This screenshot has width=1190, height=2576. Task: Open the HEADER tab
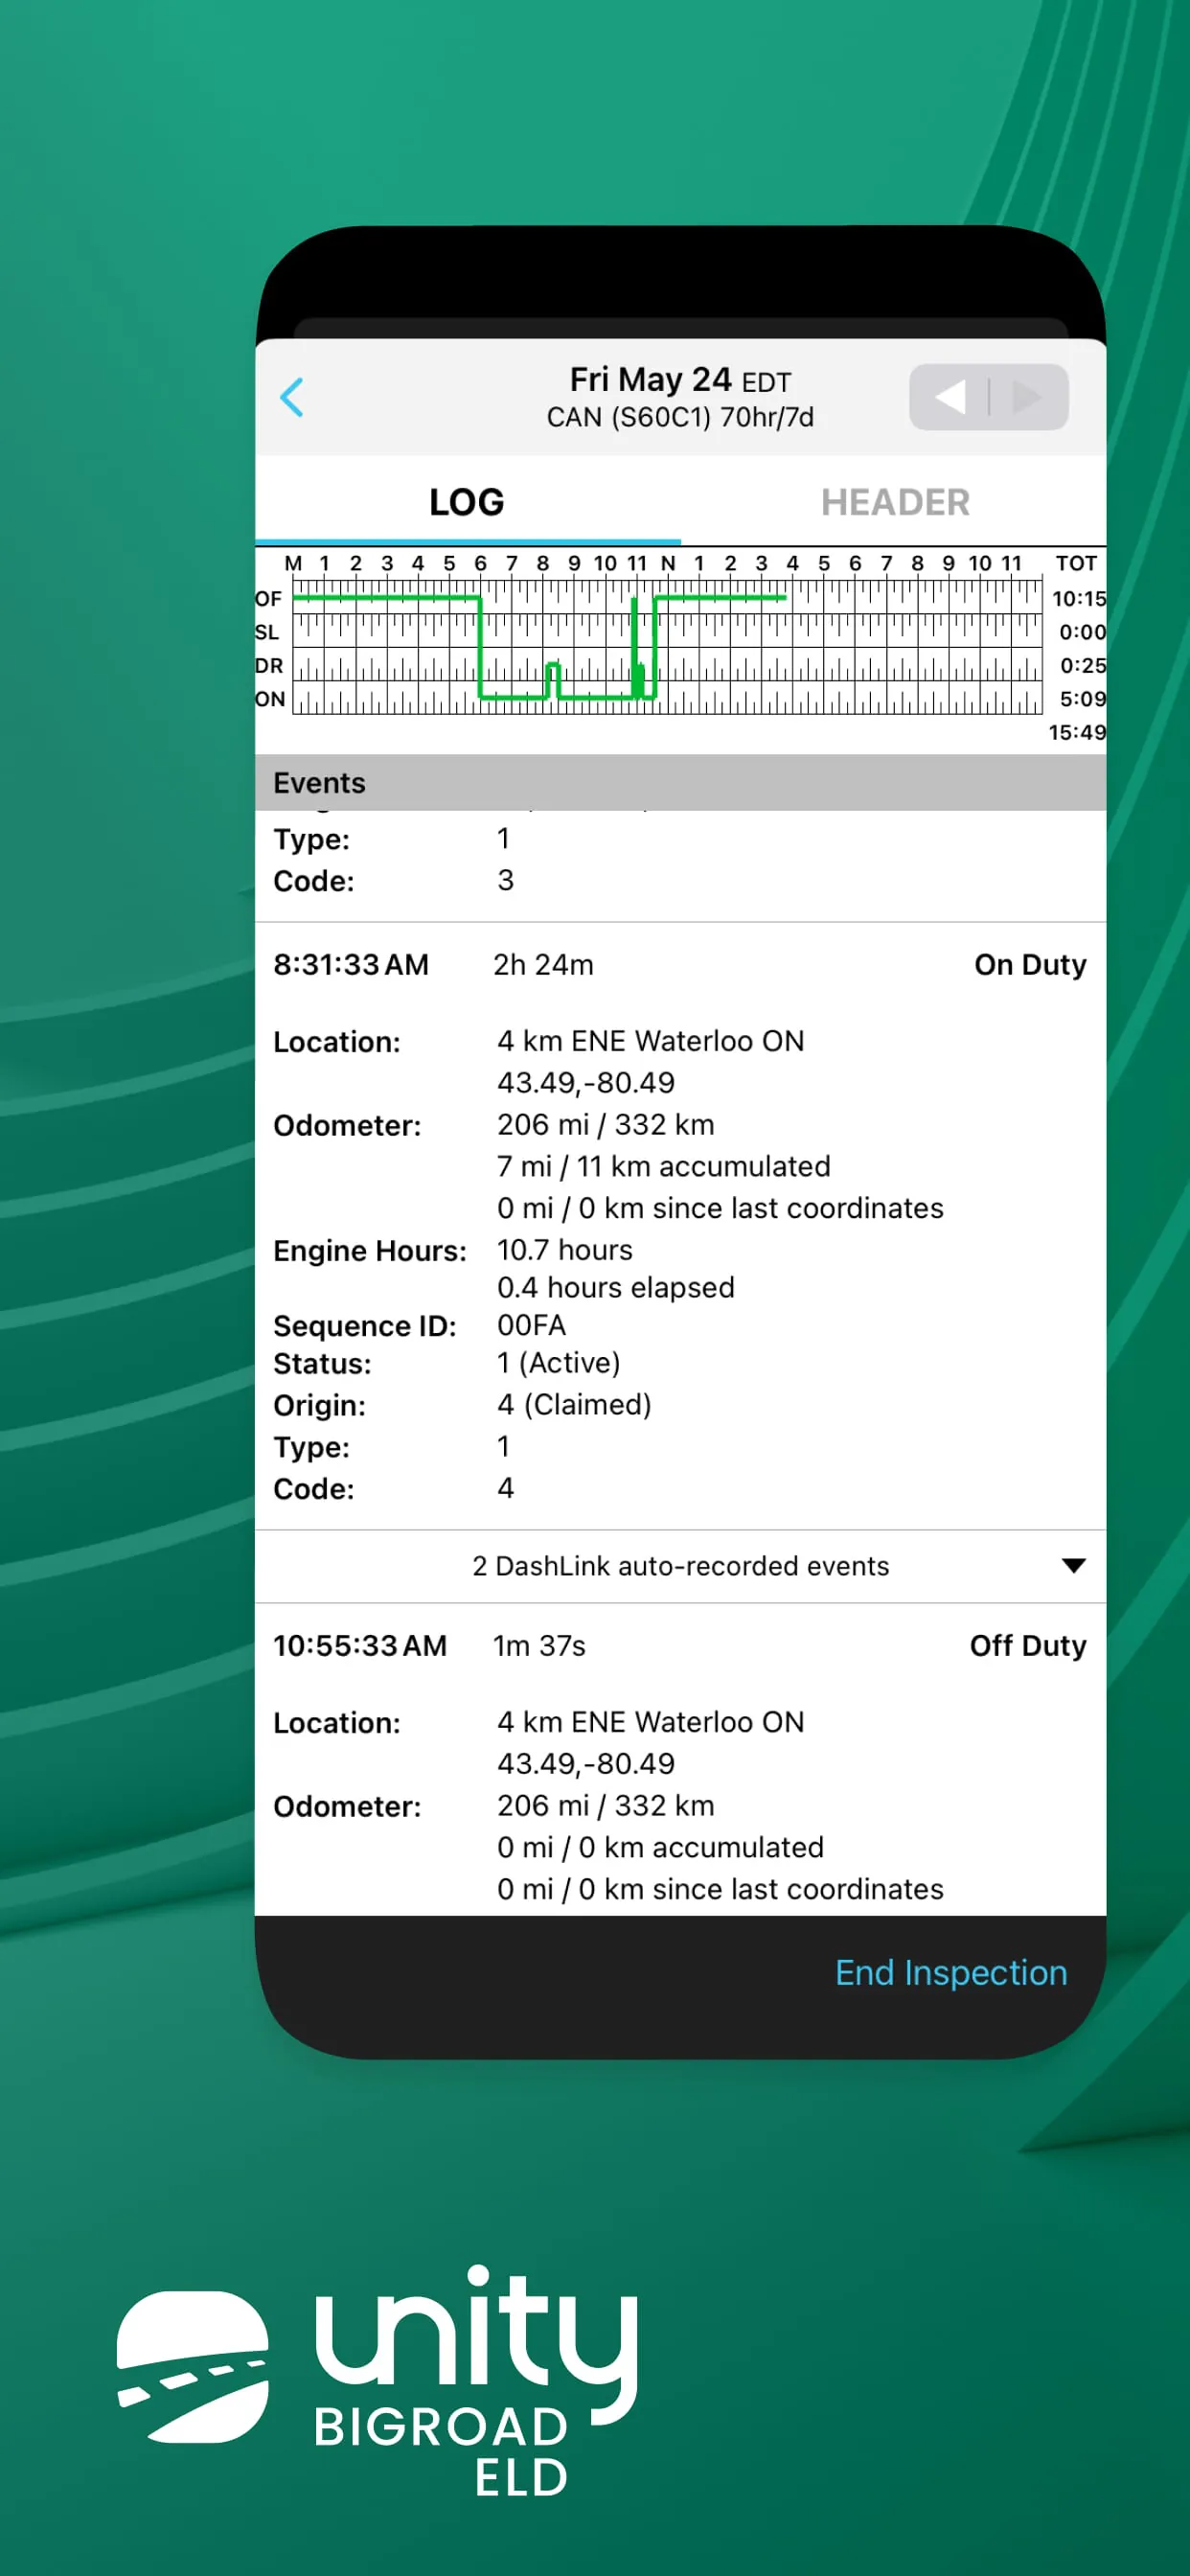click(895, 502)
